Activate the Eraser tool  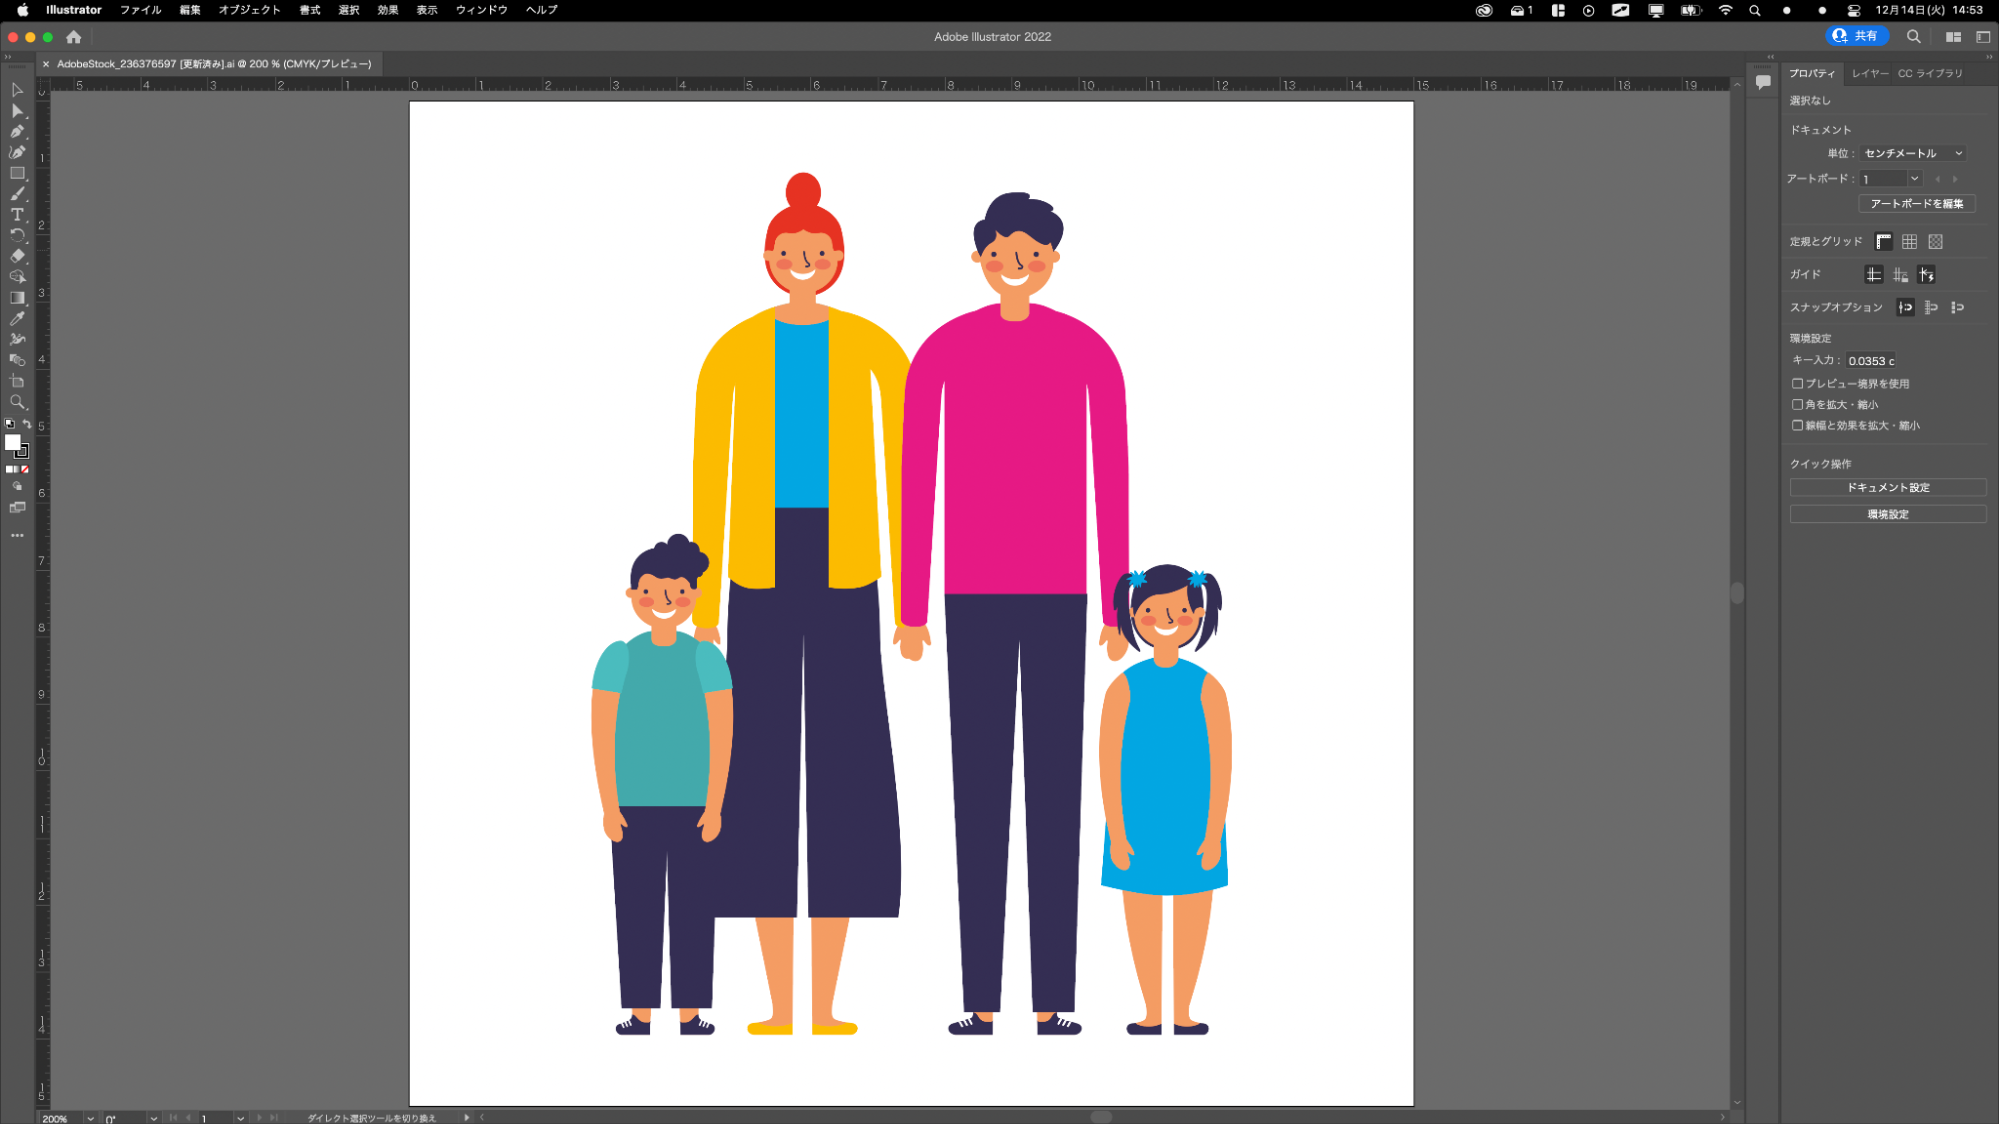(x=17, y=256)
